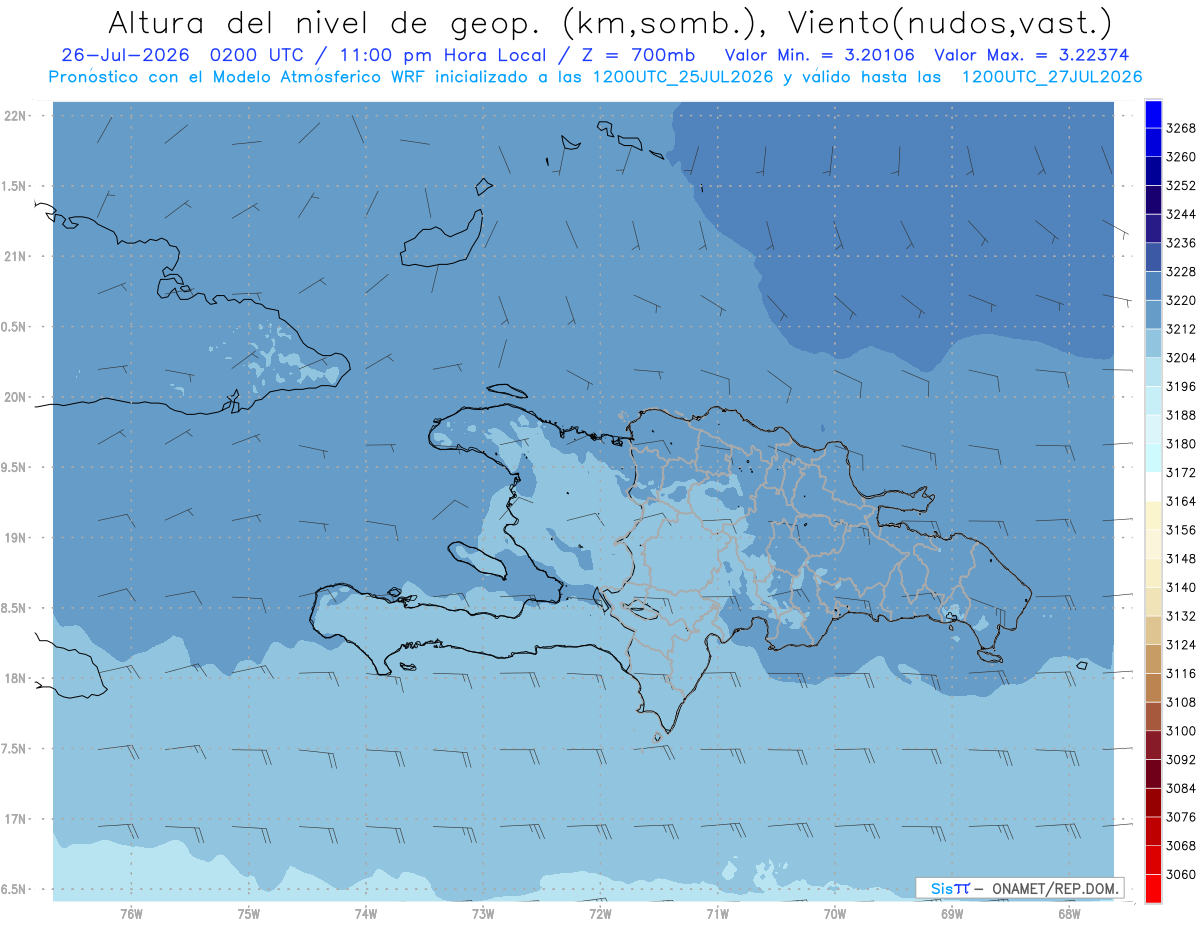1200x927 pixels.
Task: Click the legend value '3220'
Action: coord(1180,300)
